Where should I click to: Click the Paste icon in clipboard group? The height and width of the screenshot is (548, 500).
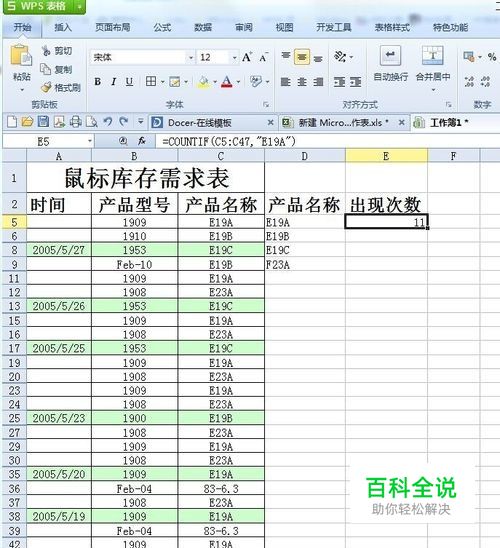point(21,56)
